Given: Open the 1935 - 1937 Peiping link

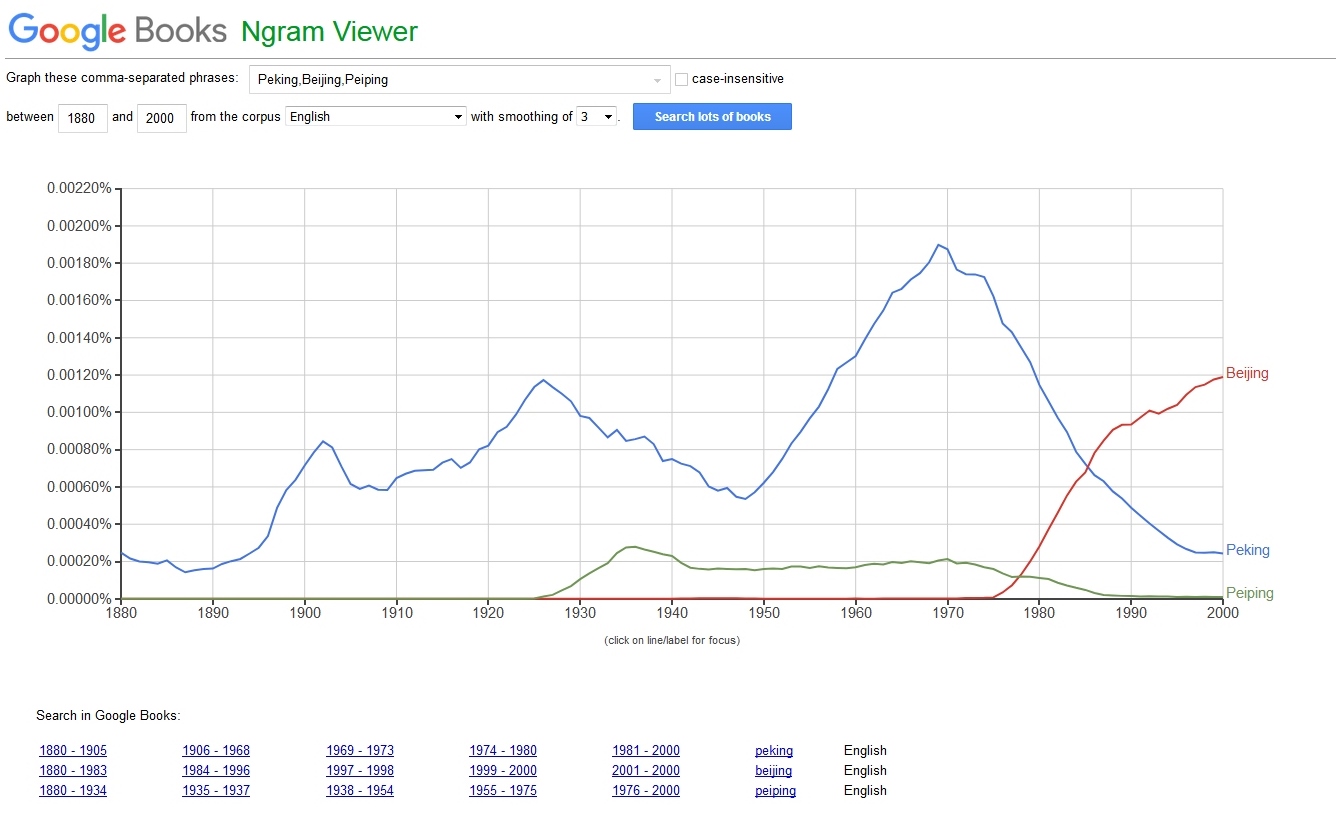Looking at the screenshot, I should click(x=216, y=791).
